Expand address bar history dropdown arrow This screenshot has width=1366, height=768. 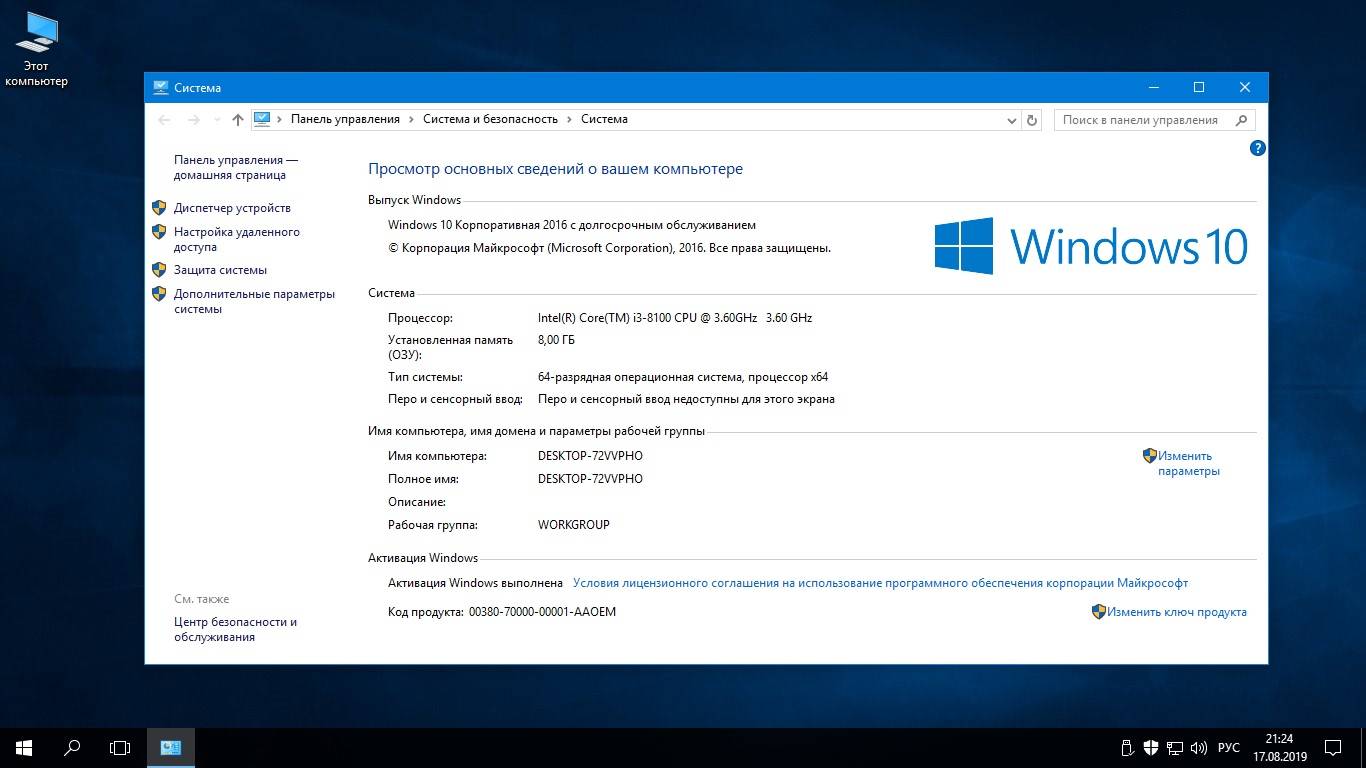click(1011, 120)
